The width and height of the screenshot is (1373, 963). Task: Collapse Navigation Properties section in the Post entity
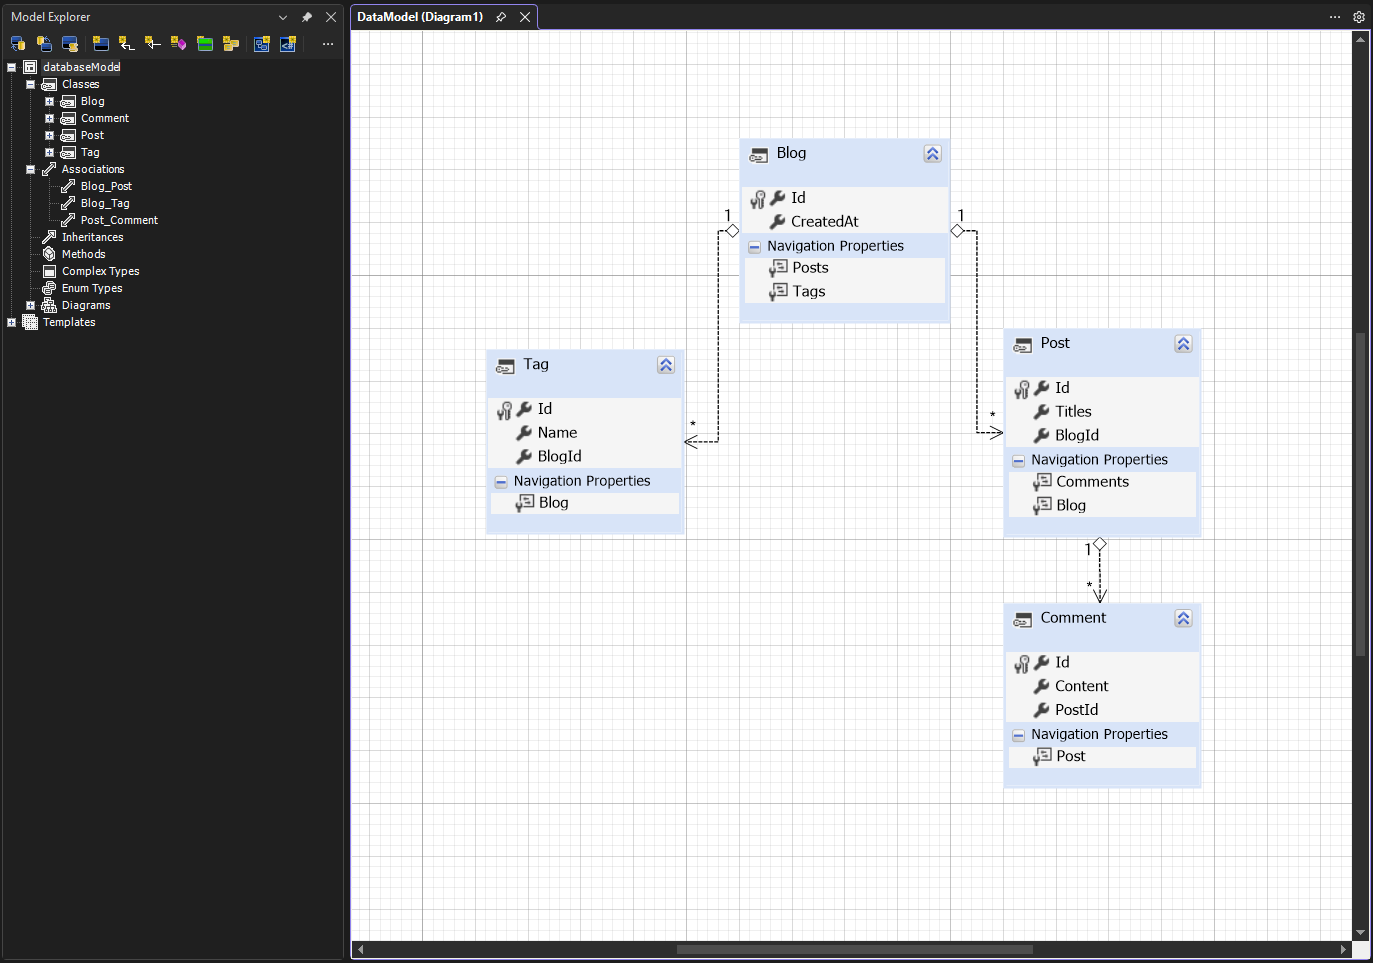[x=1017, y=459]
